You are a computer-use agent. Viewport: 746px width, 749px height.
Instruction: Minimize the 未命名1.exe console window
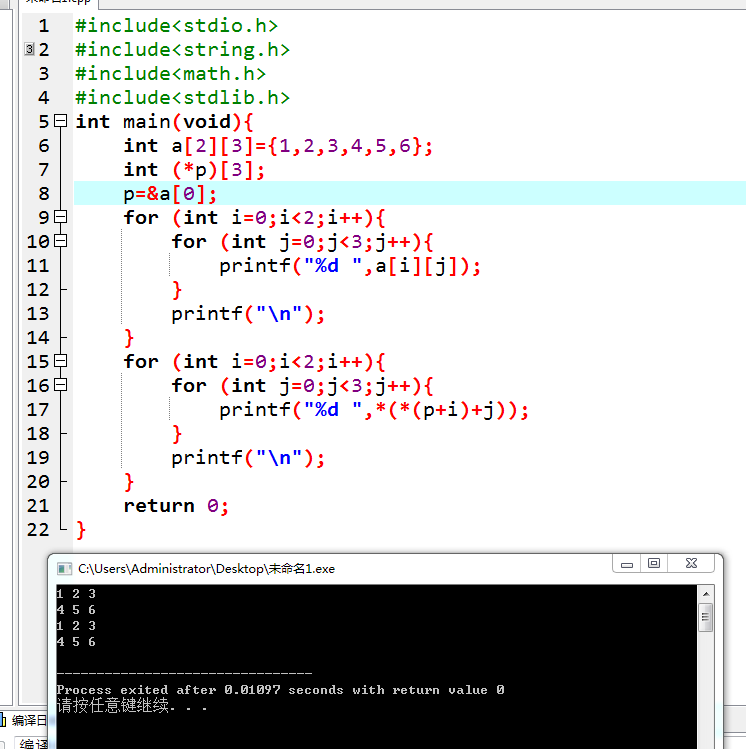click(627, 564)
